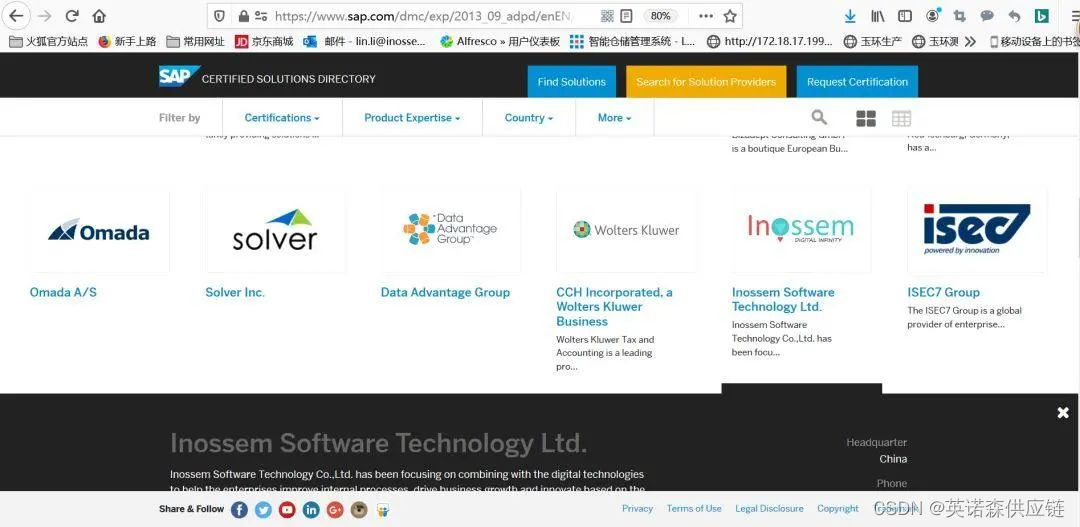Open the page actions three-dot menu

[x=706, y=16]
